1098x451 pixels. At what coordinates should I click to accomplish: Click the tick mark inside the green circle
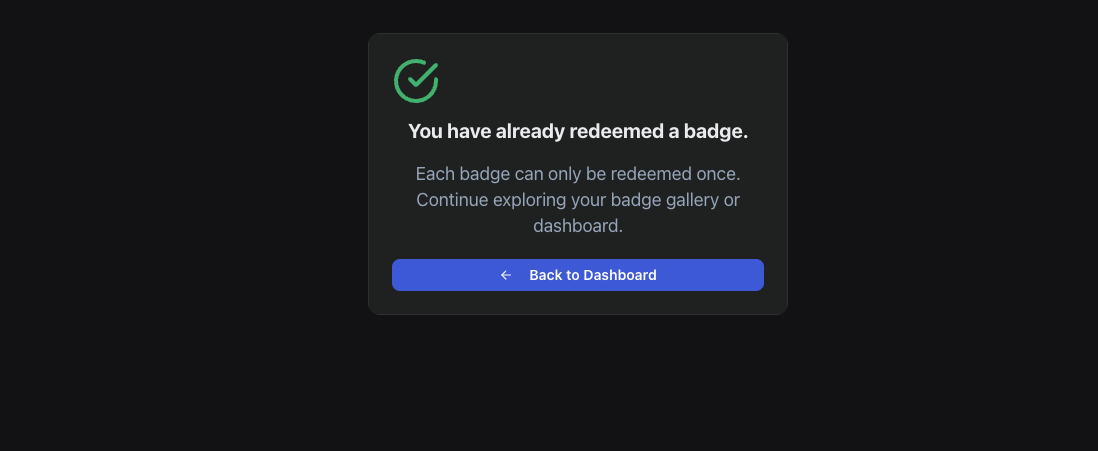pos(420,76)
